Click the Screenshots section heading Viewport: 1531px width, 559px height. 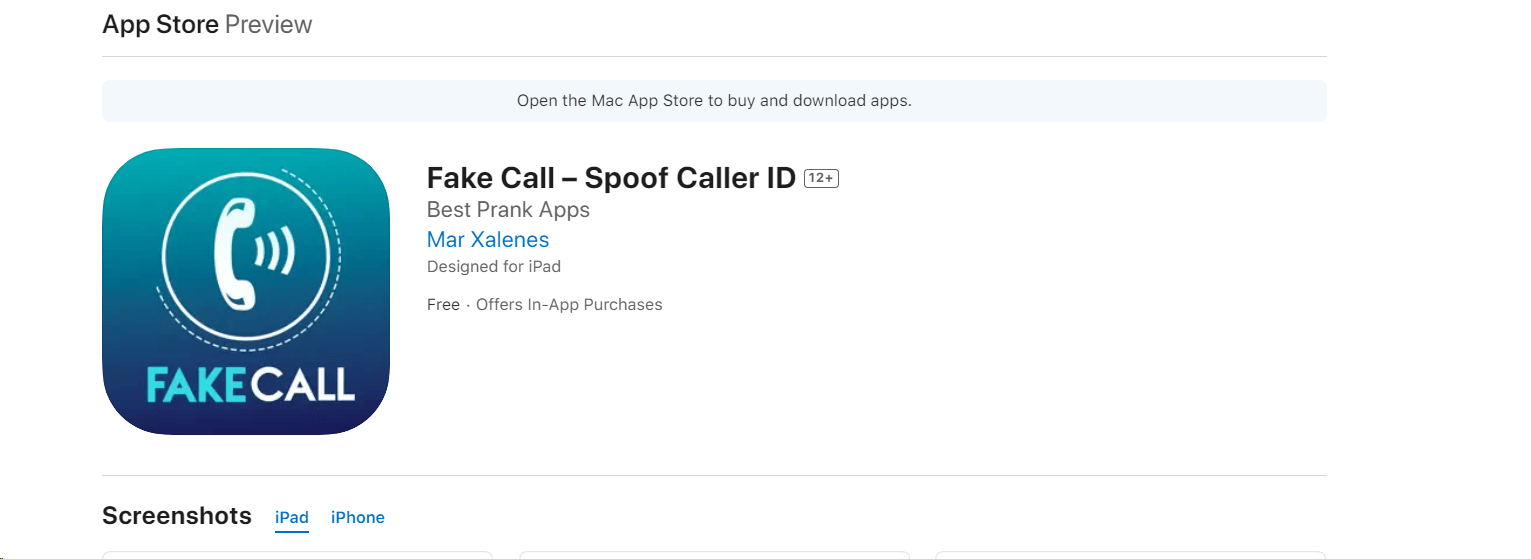pyautogui.click(x=177, y=516)
